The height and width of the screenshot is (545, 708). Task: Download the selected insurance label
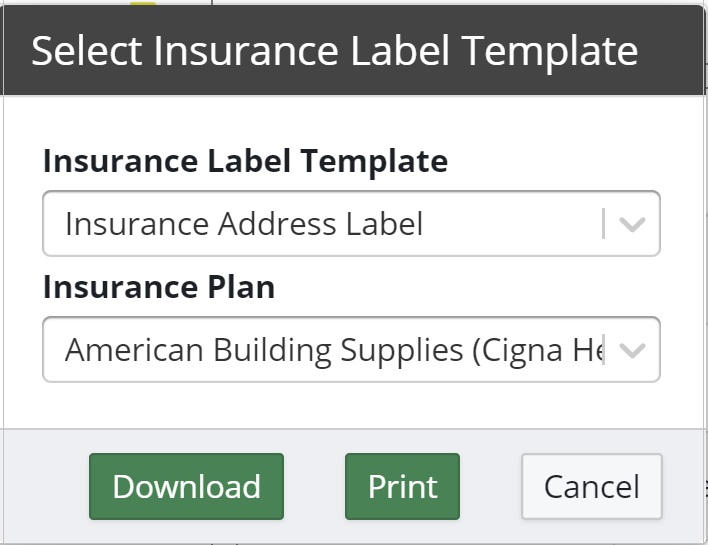[x=186, y=487]
